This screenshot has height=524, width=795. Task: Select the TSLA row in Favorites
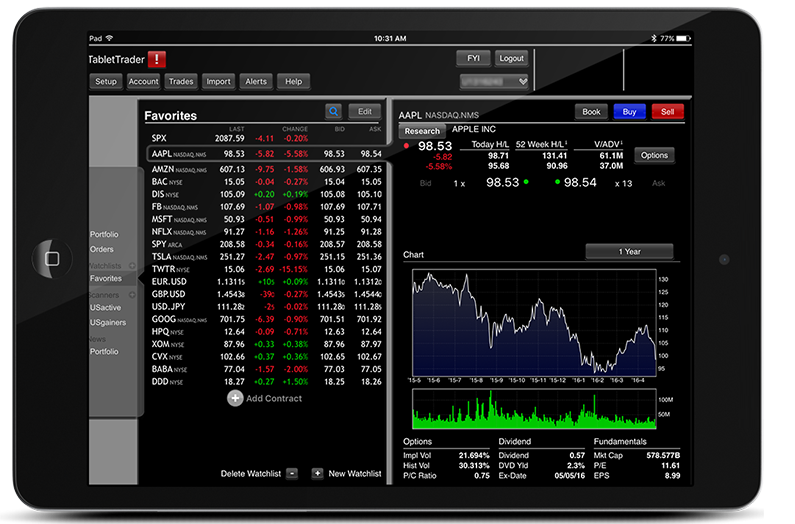click(x=266, y=257)
